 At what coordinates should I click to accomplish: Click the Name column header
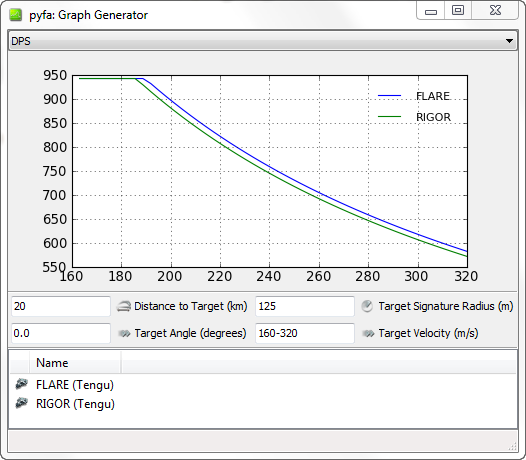pyautogui.click(x=75, y=363)
